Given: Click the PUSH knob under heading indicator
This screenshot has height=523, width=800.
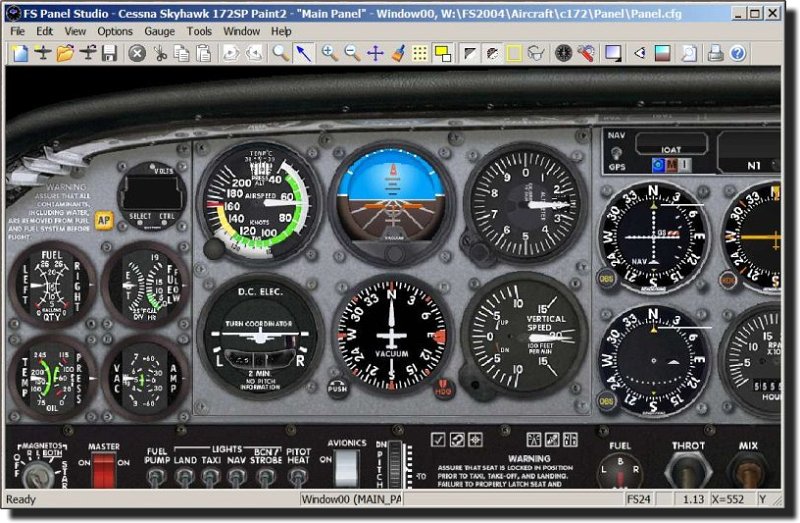Looking at the screenshot, I should point(338,388).
